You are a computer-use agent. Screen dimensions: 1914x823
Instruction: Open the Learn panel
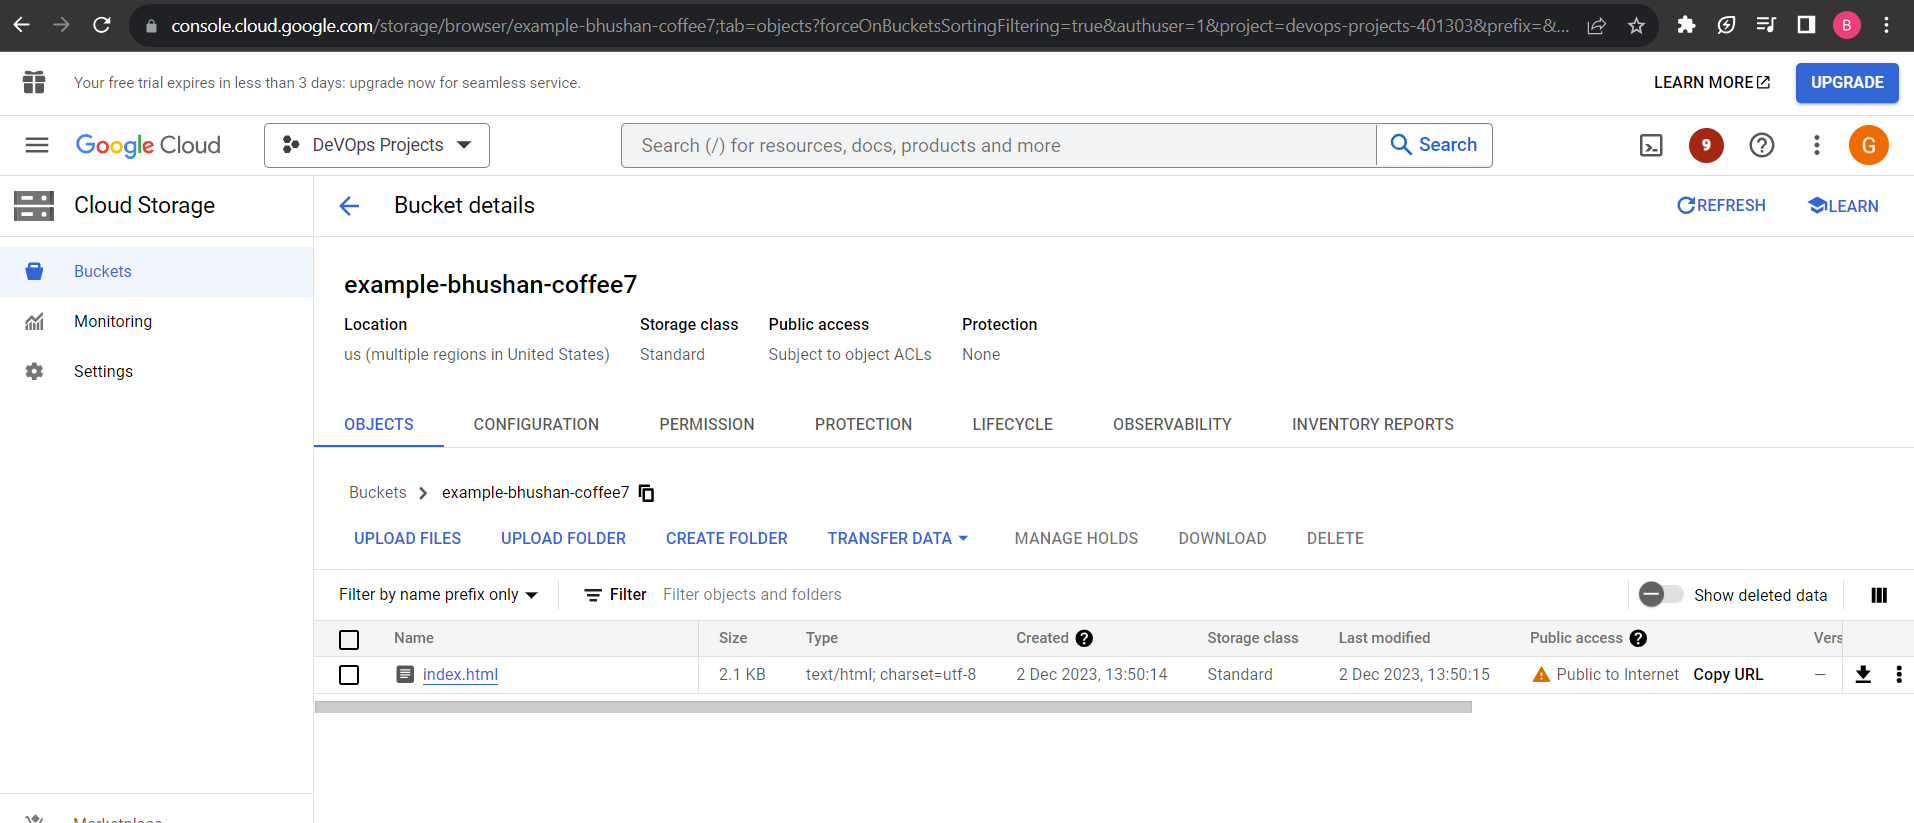point(1843,205)
